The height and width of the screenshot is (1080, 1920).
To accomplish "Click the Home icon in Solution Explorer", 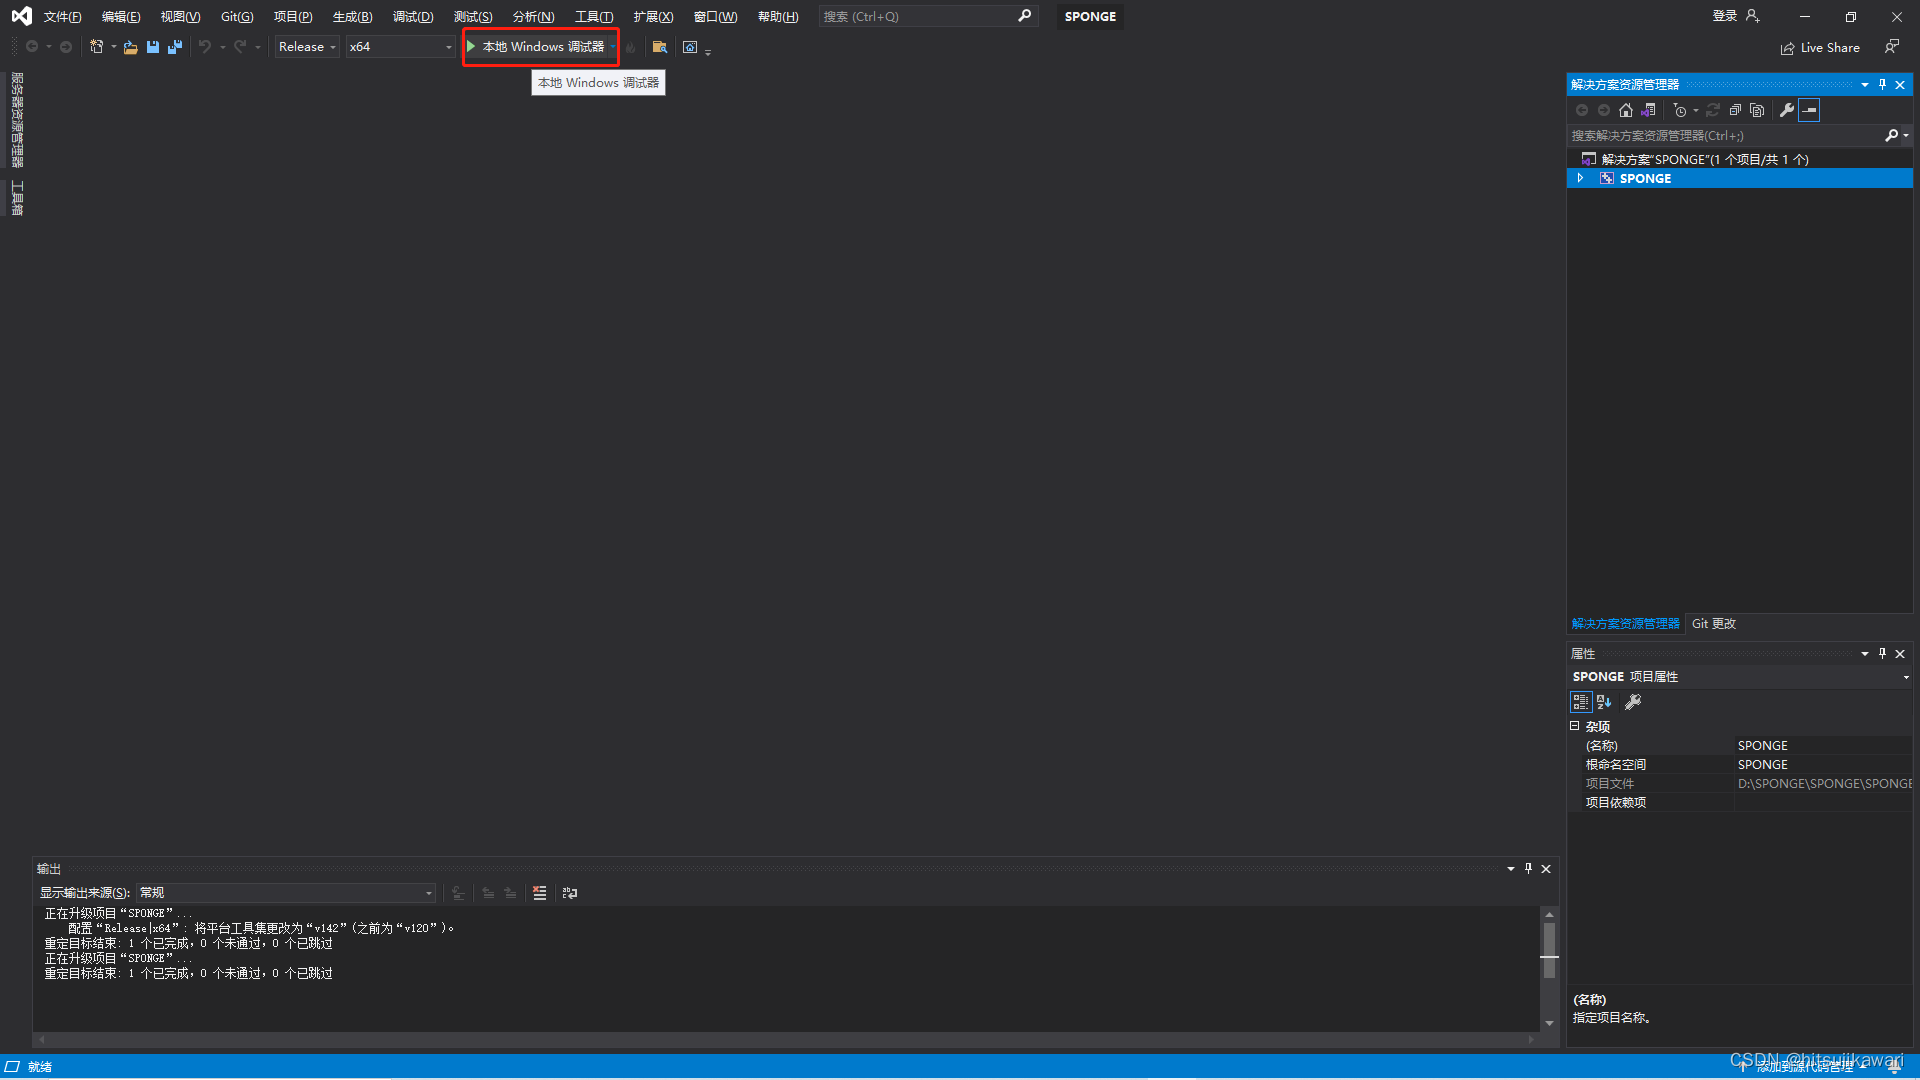I will coord(1626,110).
